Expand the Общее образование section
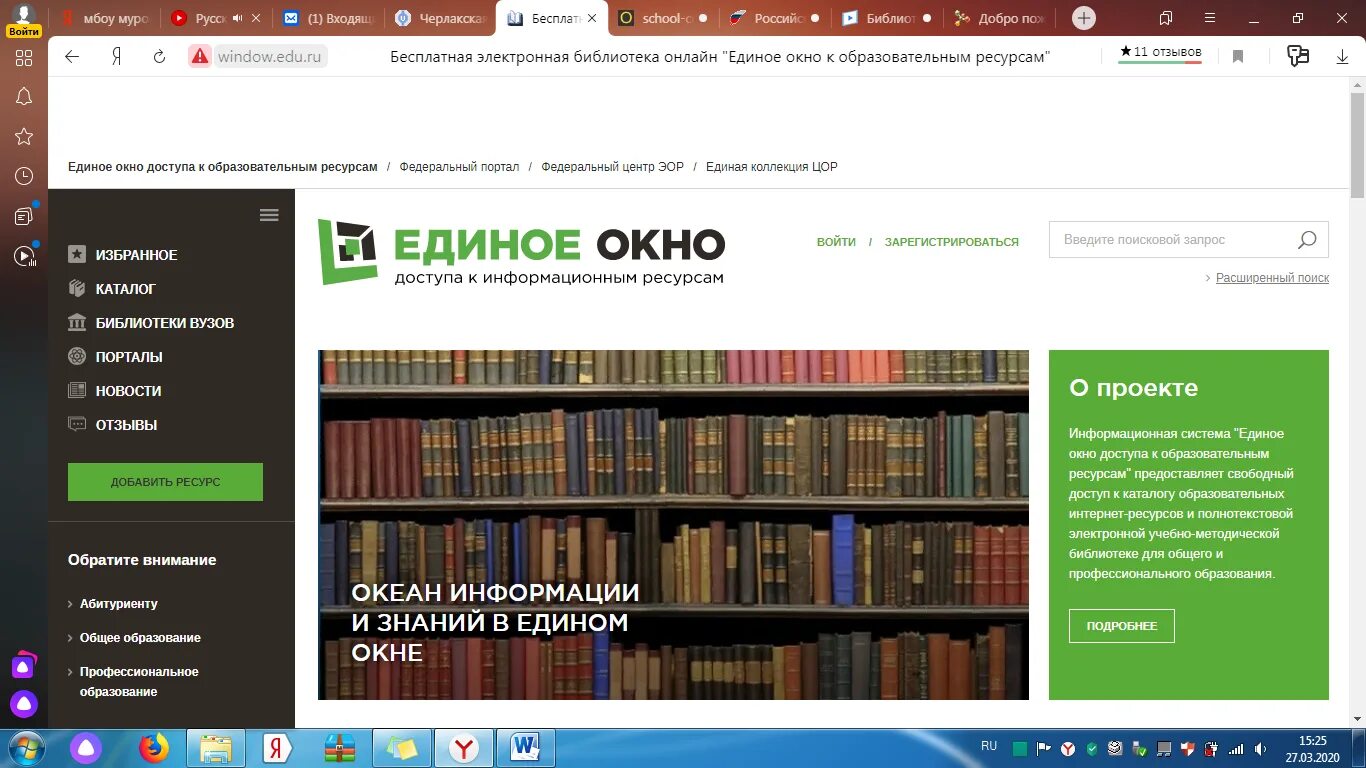 click(x=140, y=638)
